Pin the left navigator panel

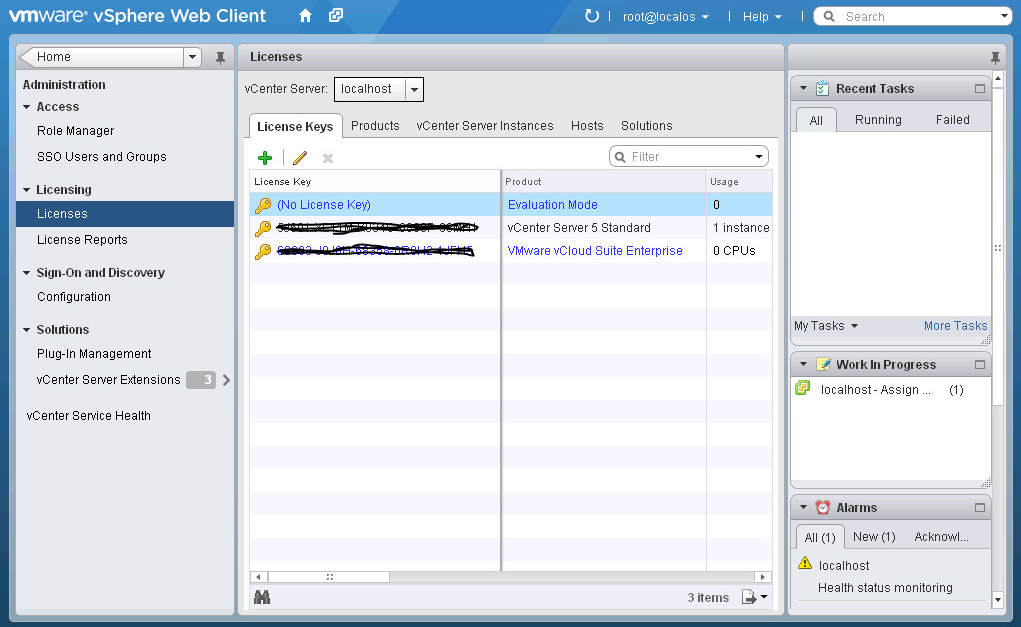(x=221, y=57)
